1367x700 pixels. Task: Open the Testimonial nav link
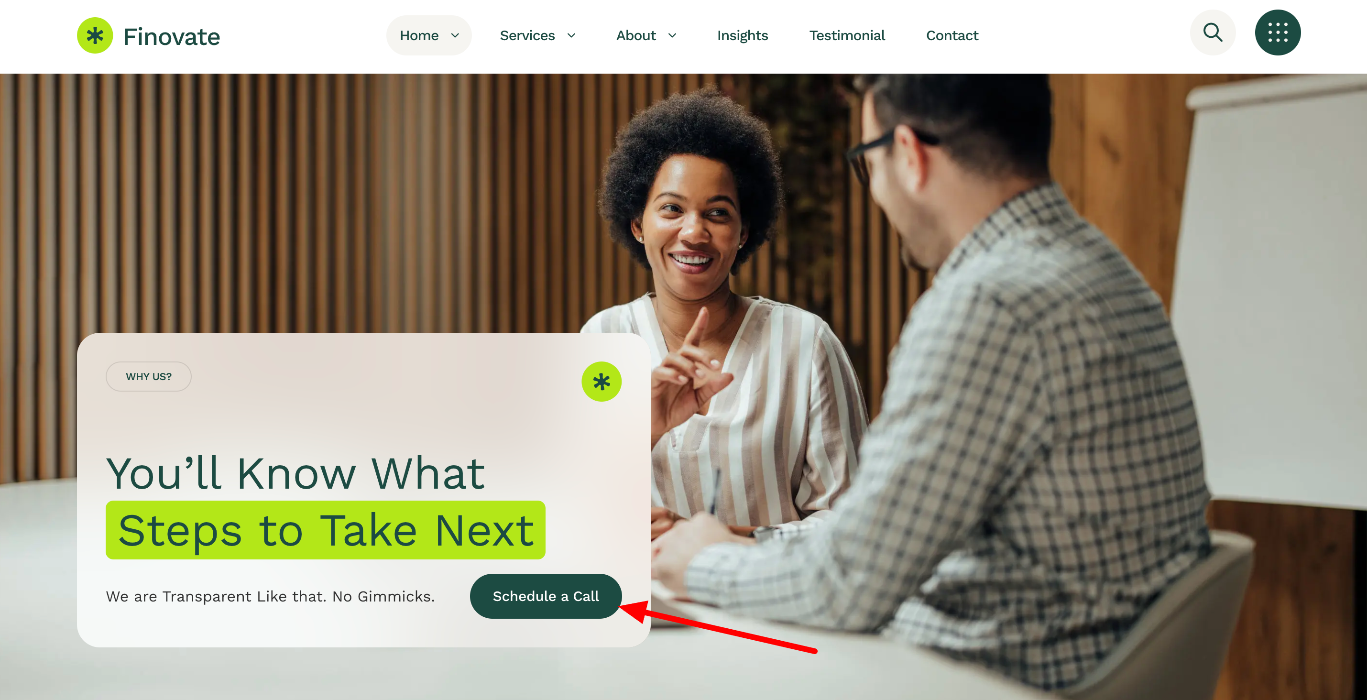[x=847, y=35]
